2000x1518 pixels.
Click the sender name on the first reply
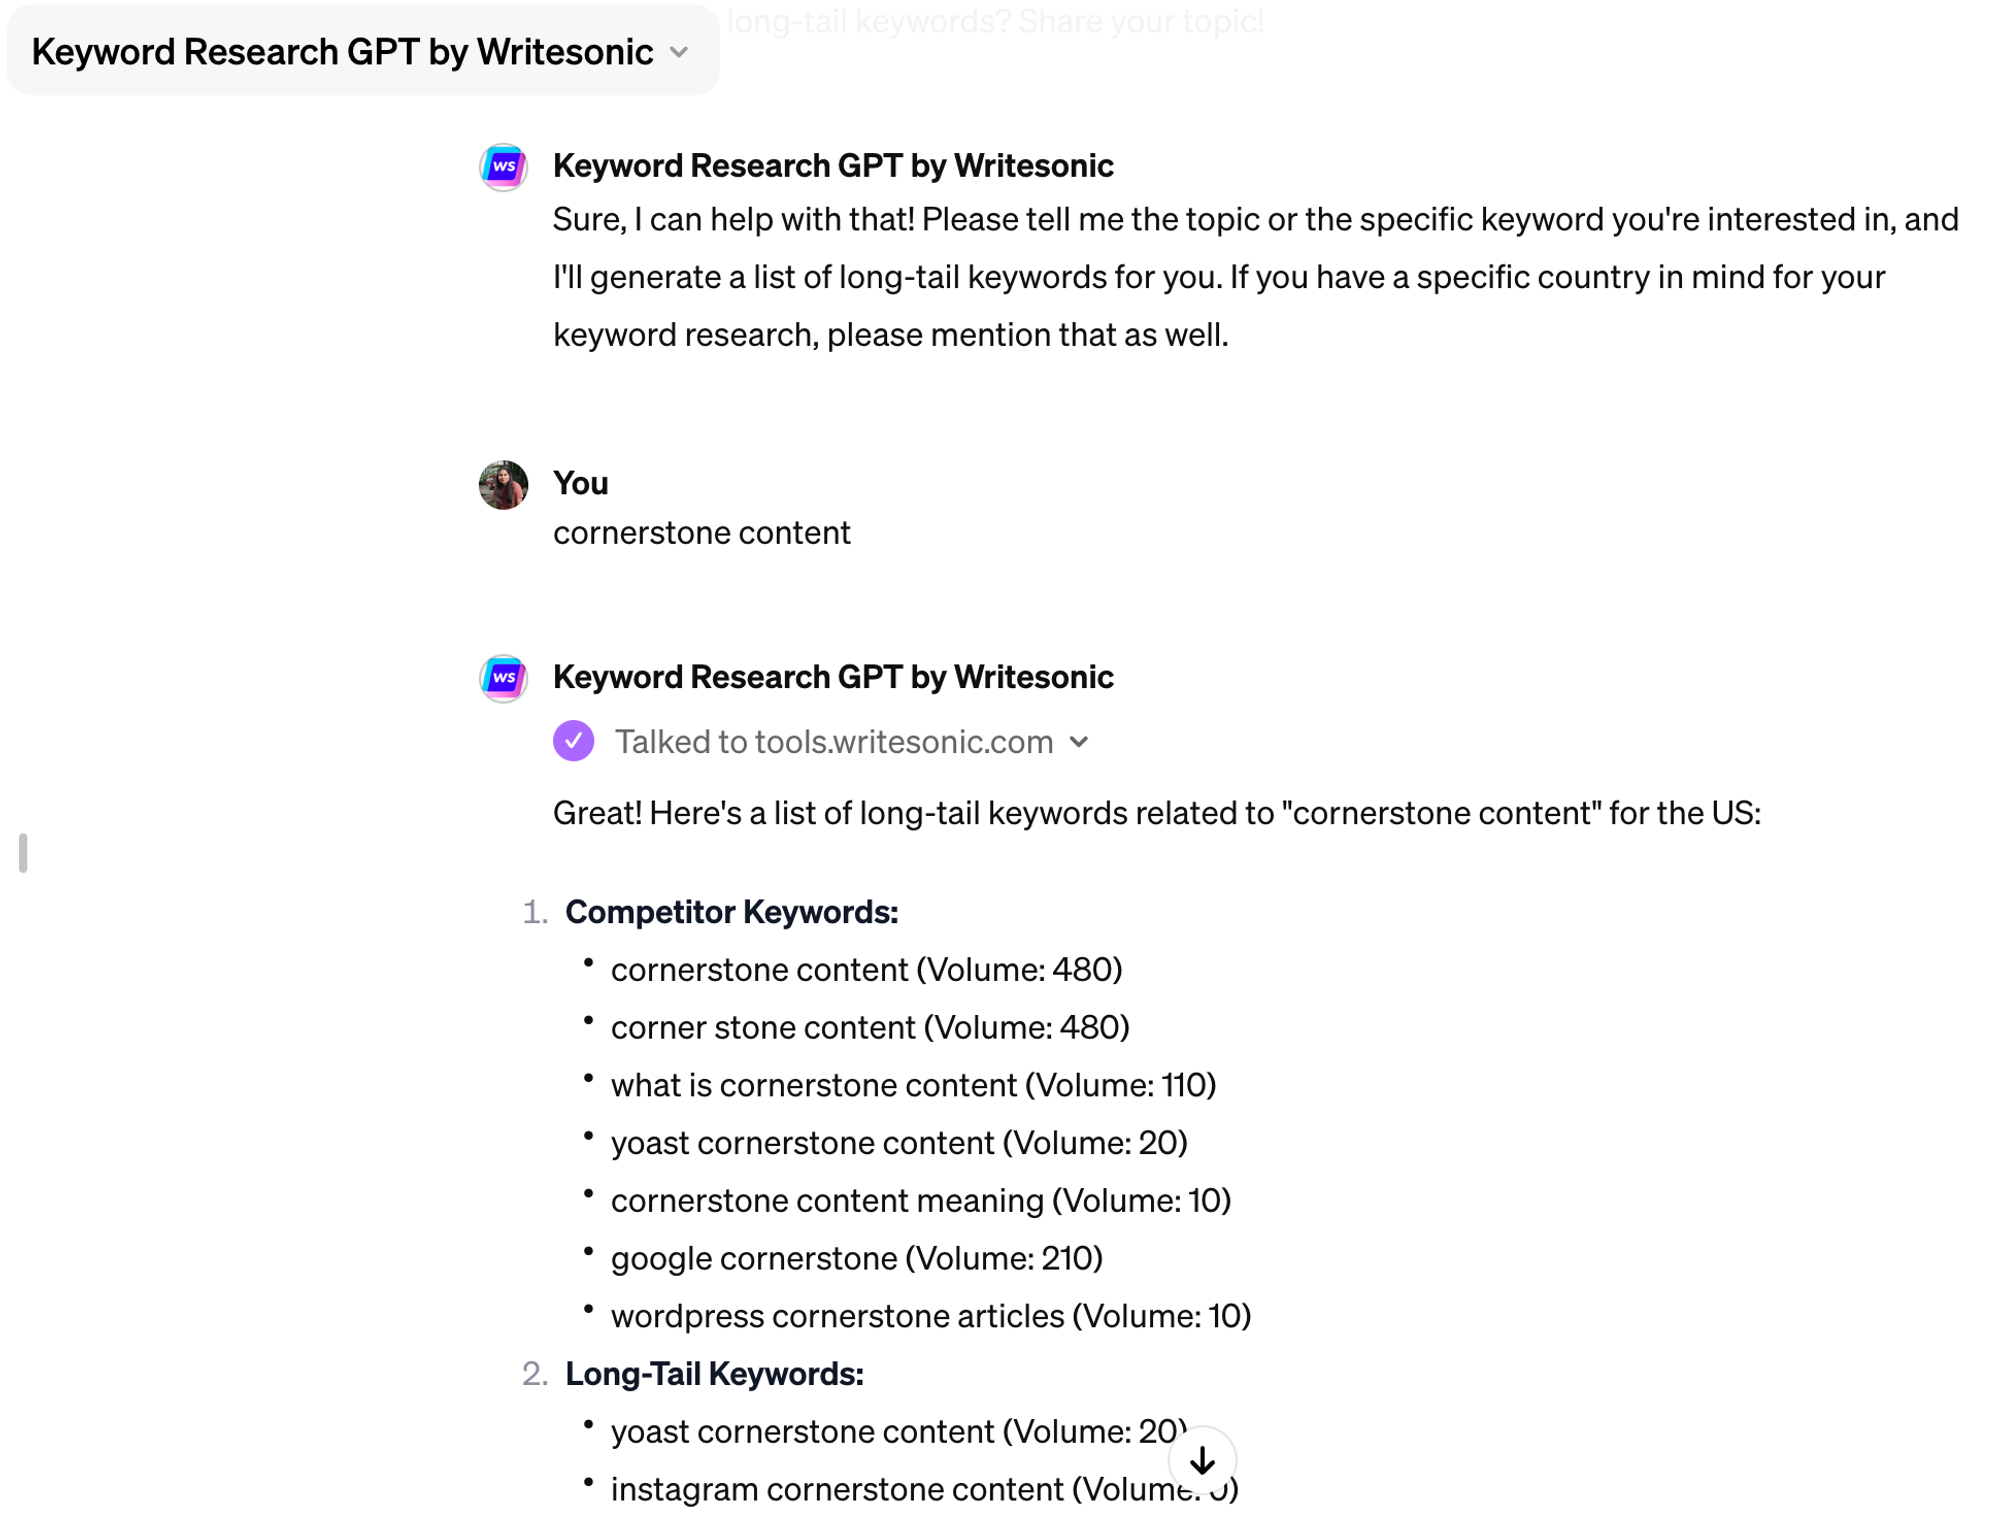click(832, 166)
